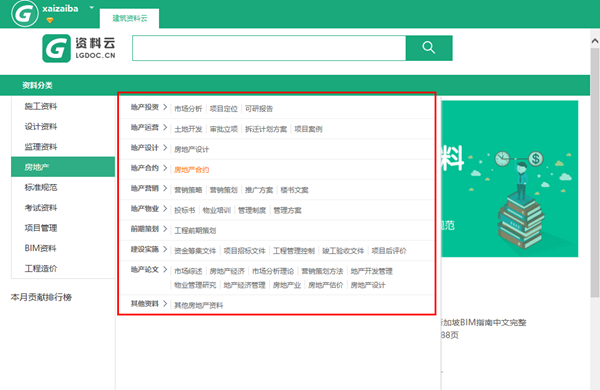This screenshot has height=390, width=600.
Task: Open the 地产开发管理 link
Action: pos(372,271)
